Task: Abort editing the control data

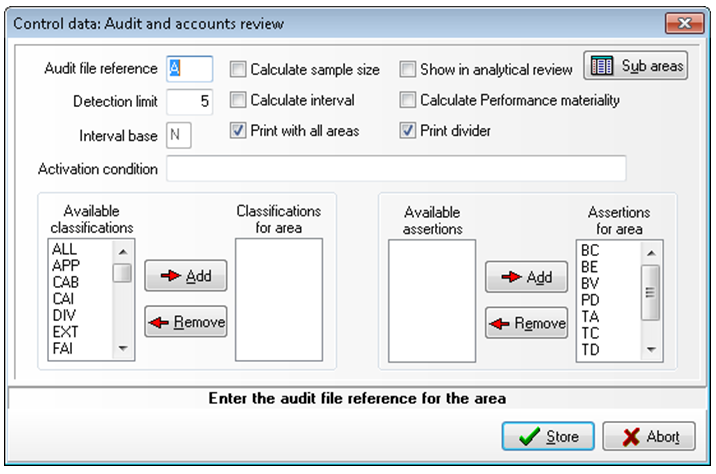Action: (x=649, y=437)
